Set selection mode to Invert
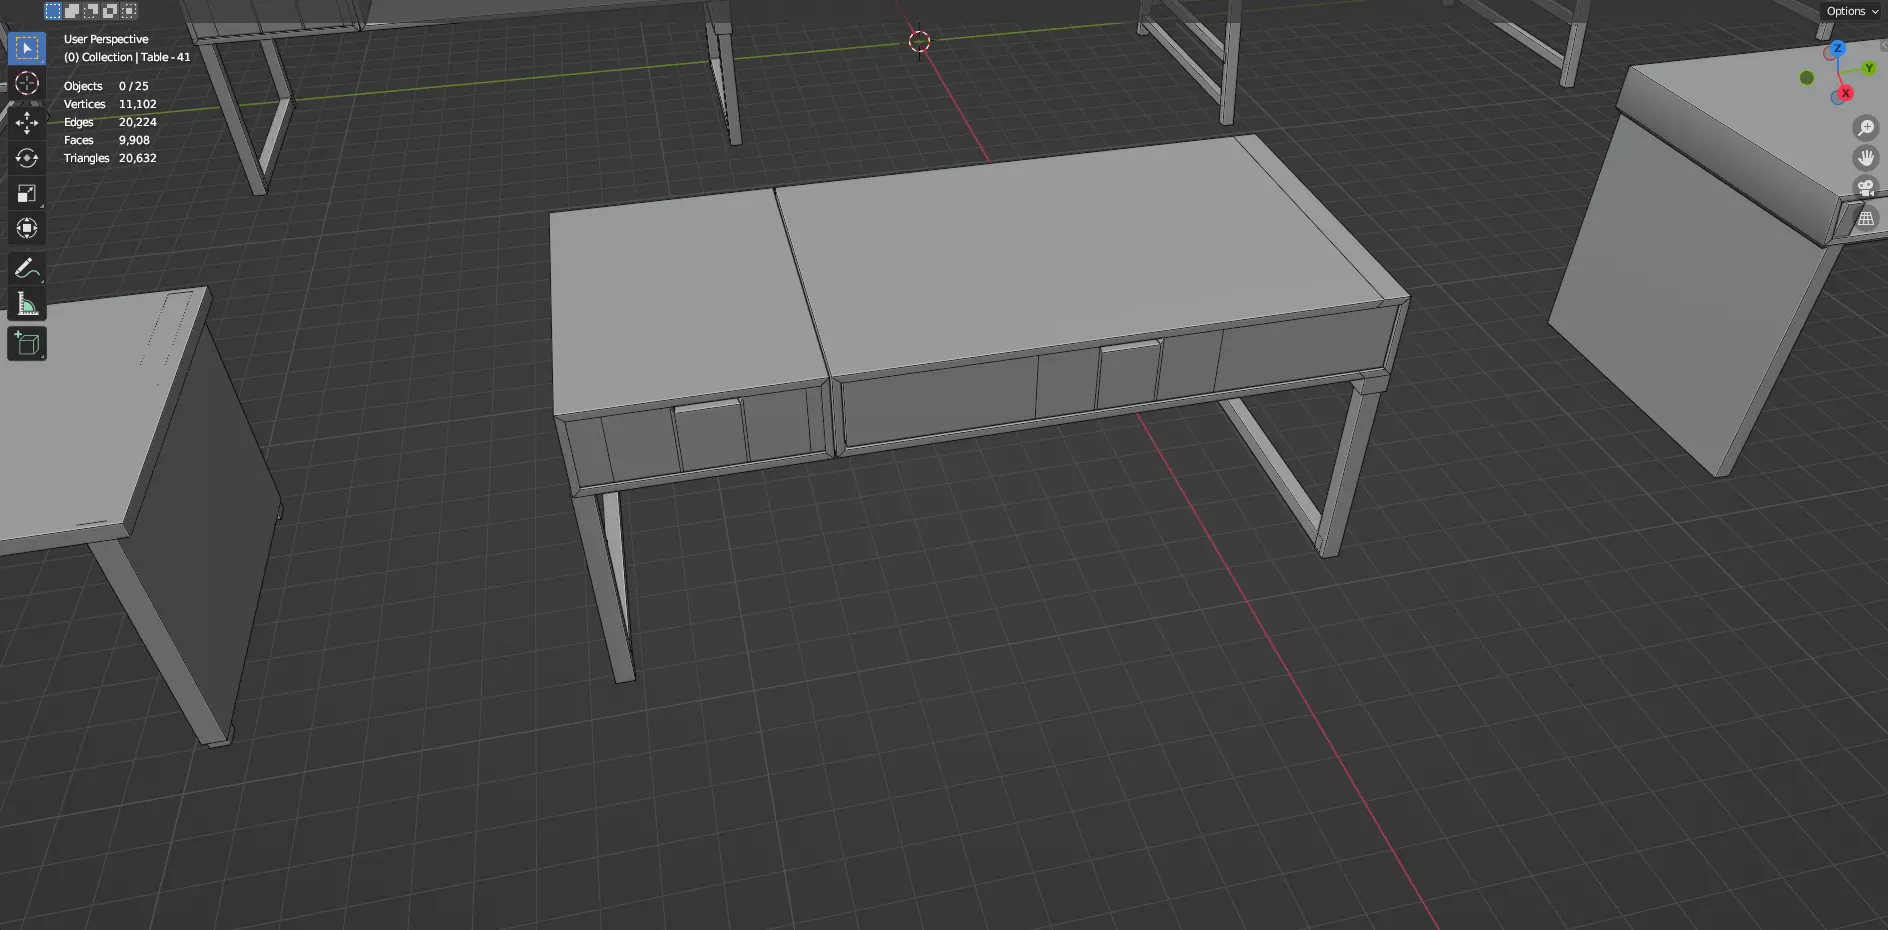Screen dimensions: 1888x930 click(x=110, y=11)
